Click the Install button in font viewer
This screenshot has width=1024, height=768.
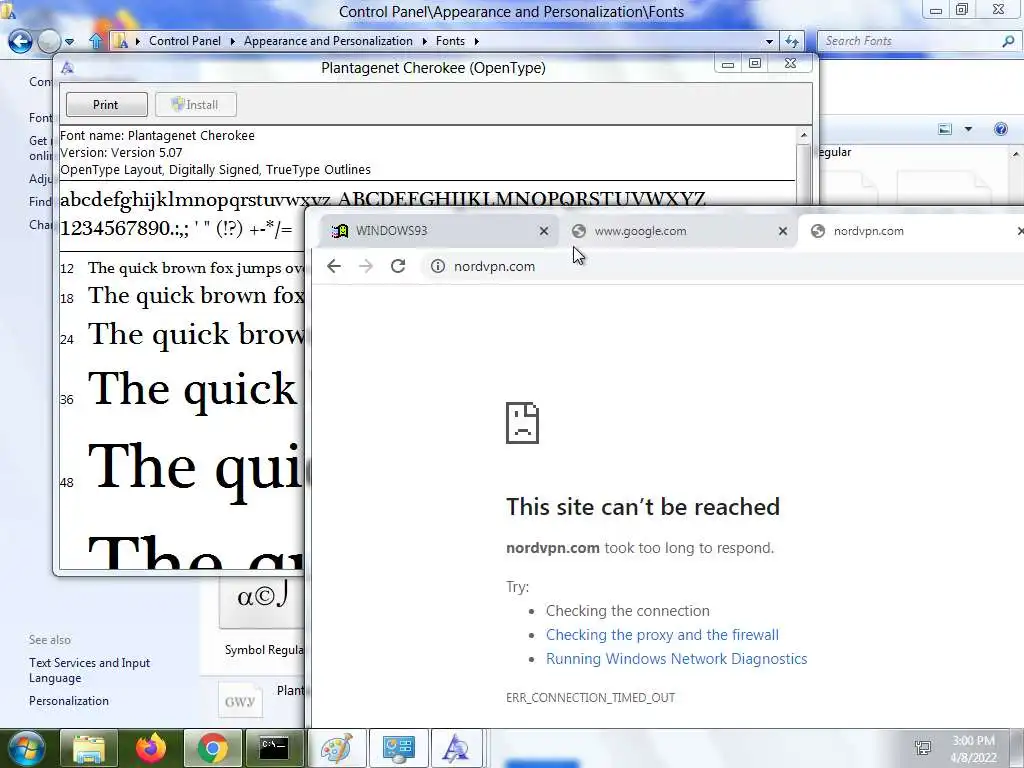[196, 104]
